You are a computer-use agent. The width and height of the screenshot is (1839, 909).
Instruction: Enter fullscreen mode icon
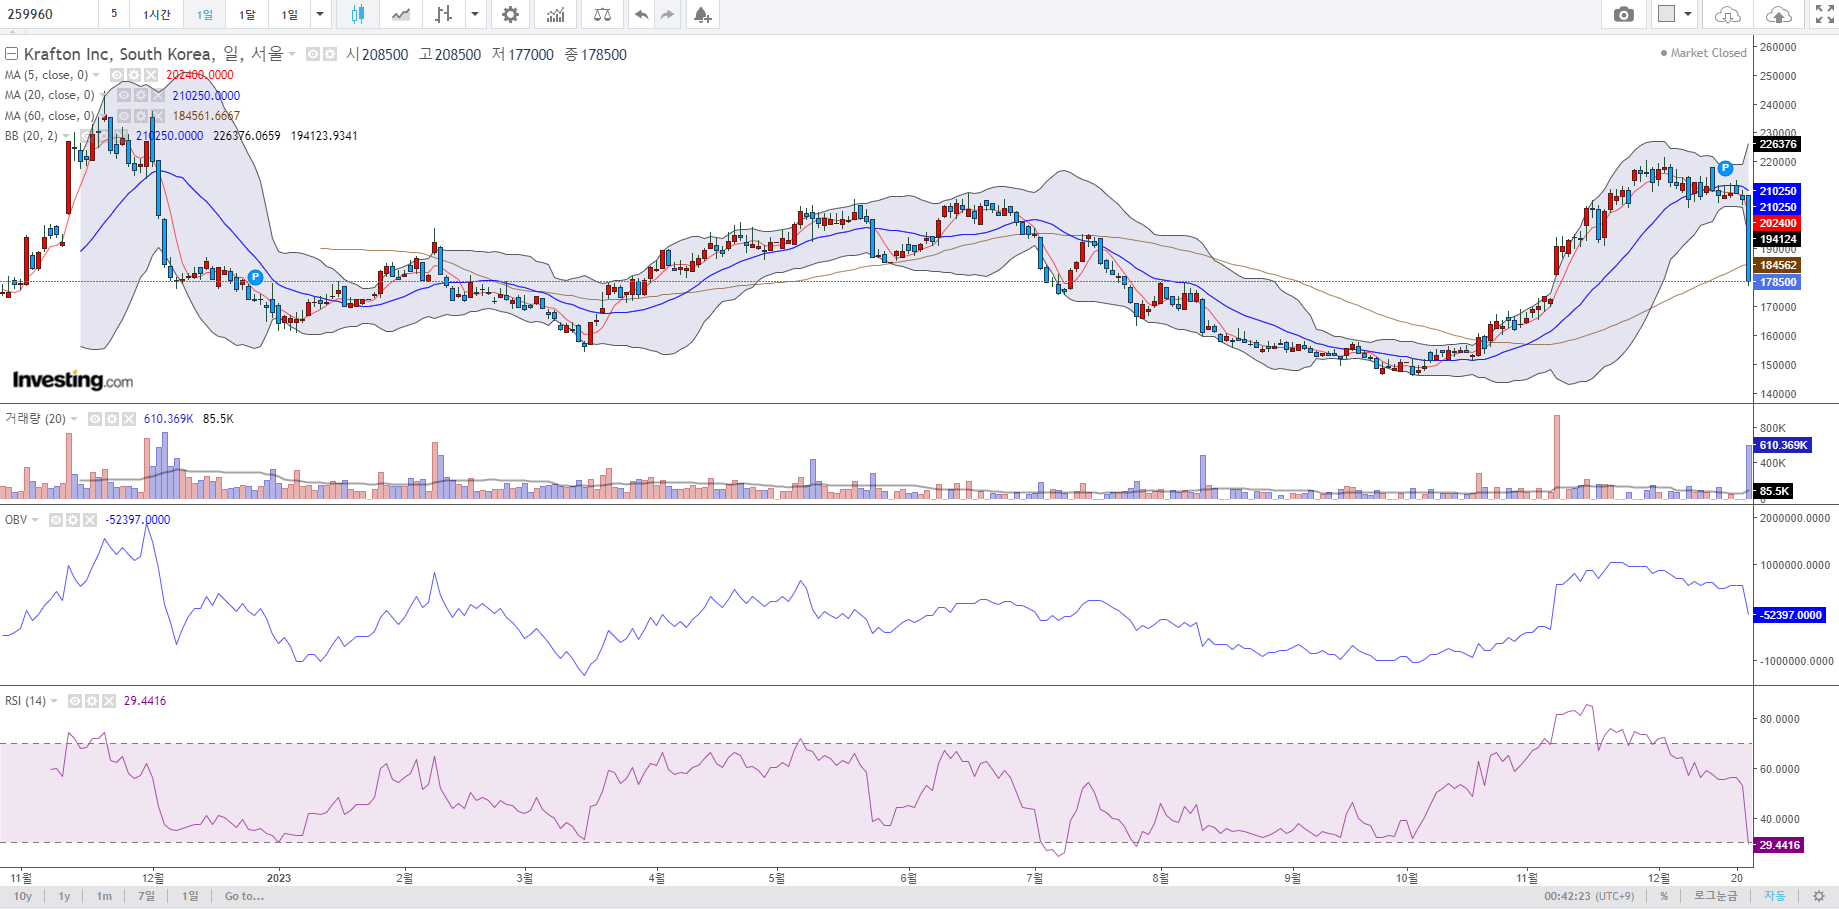(x=1825, y=14)
